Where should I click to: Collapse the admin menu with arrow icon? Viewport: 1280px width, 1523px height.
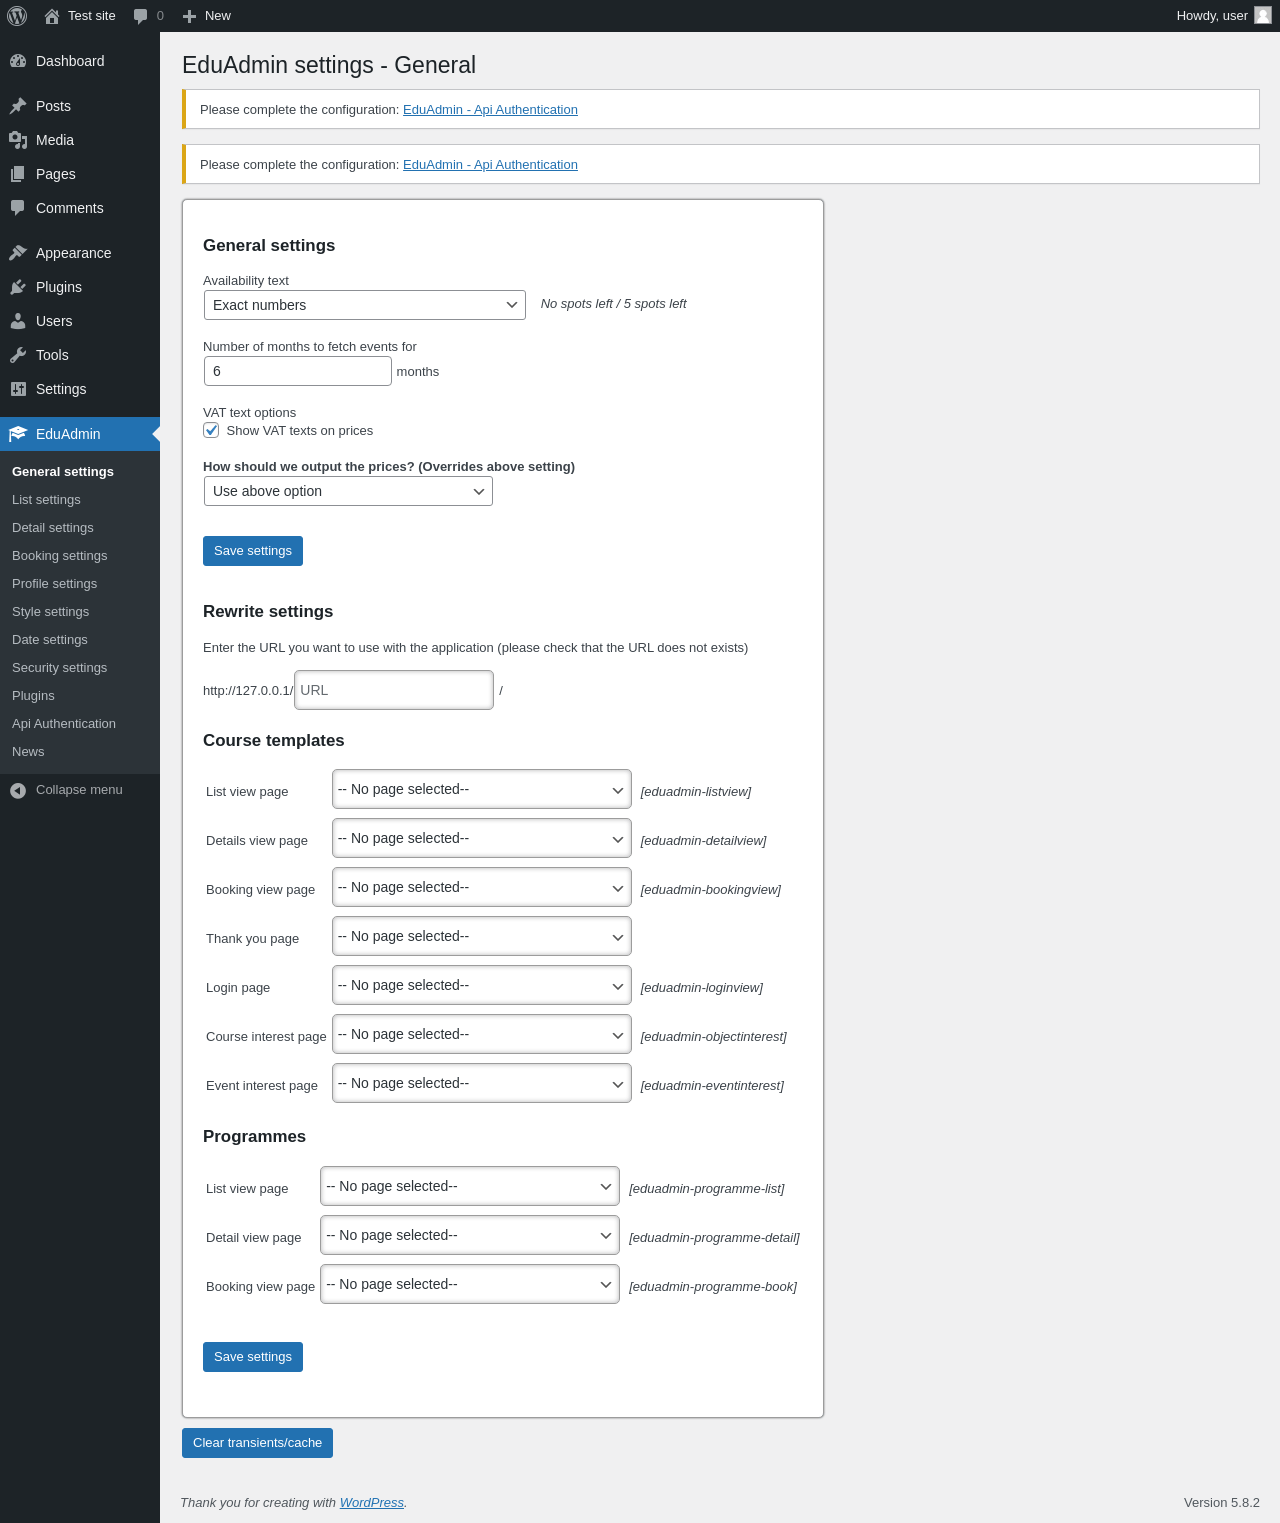pyautogui.click(x=18, y=790)
